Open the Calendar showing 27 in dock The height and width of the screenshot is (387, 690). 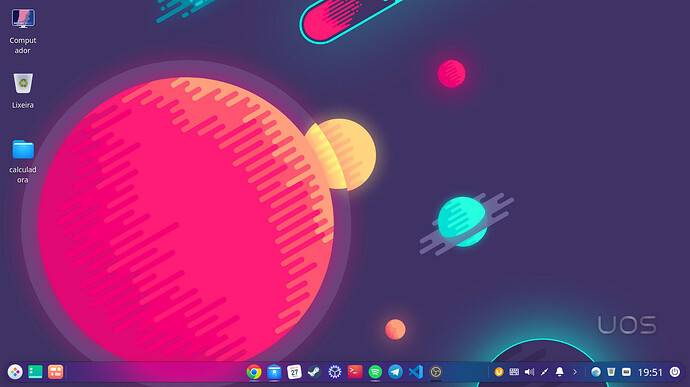click(294, 372)
